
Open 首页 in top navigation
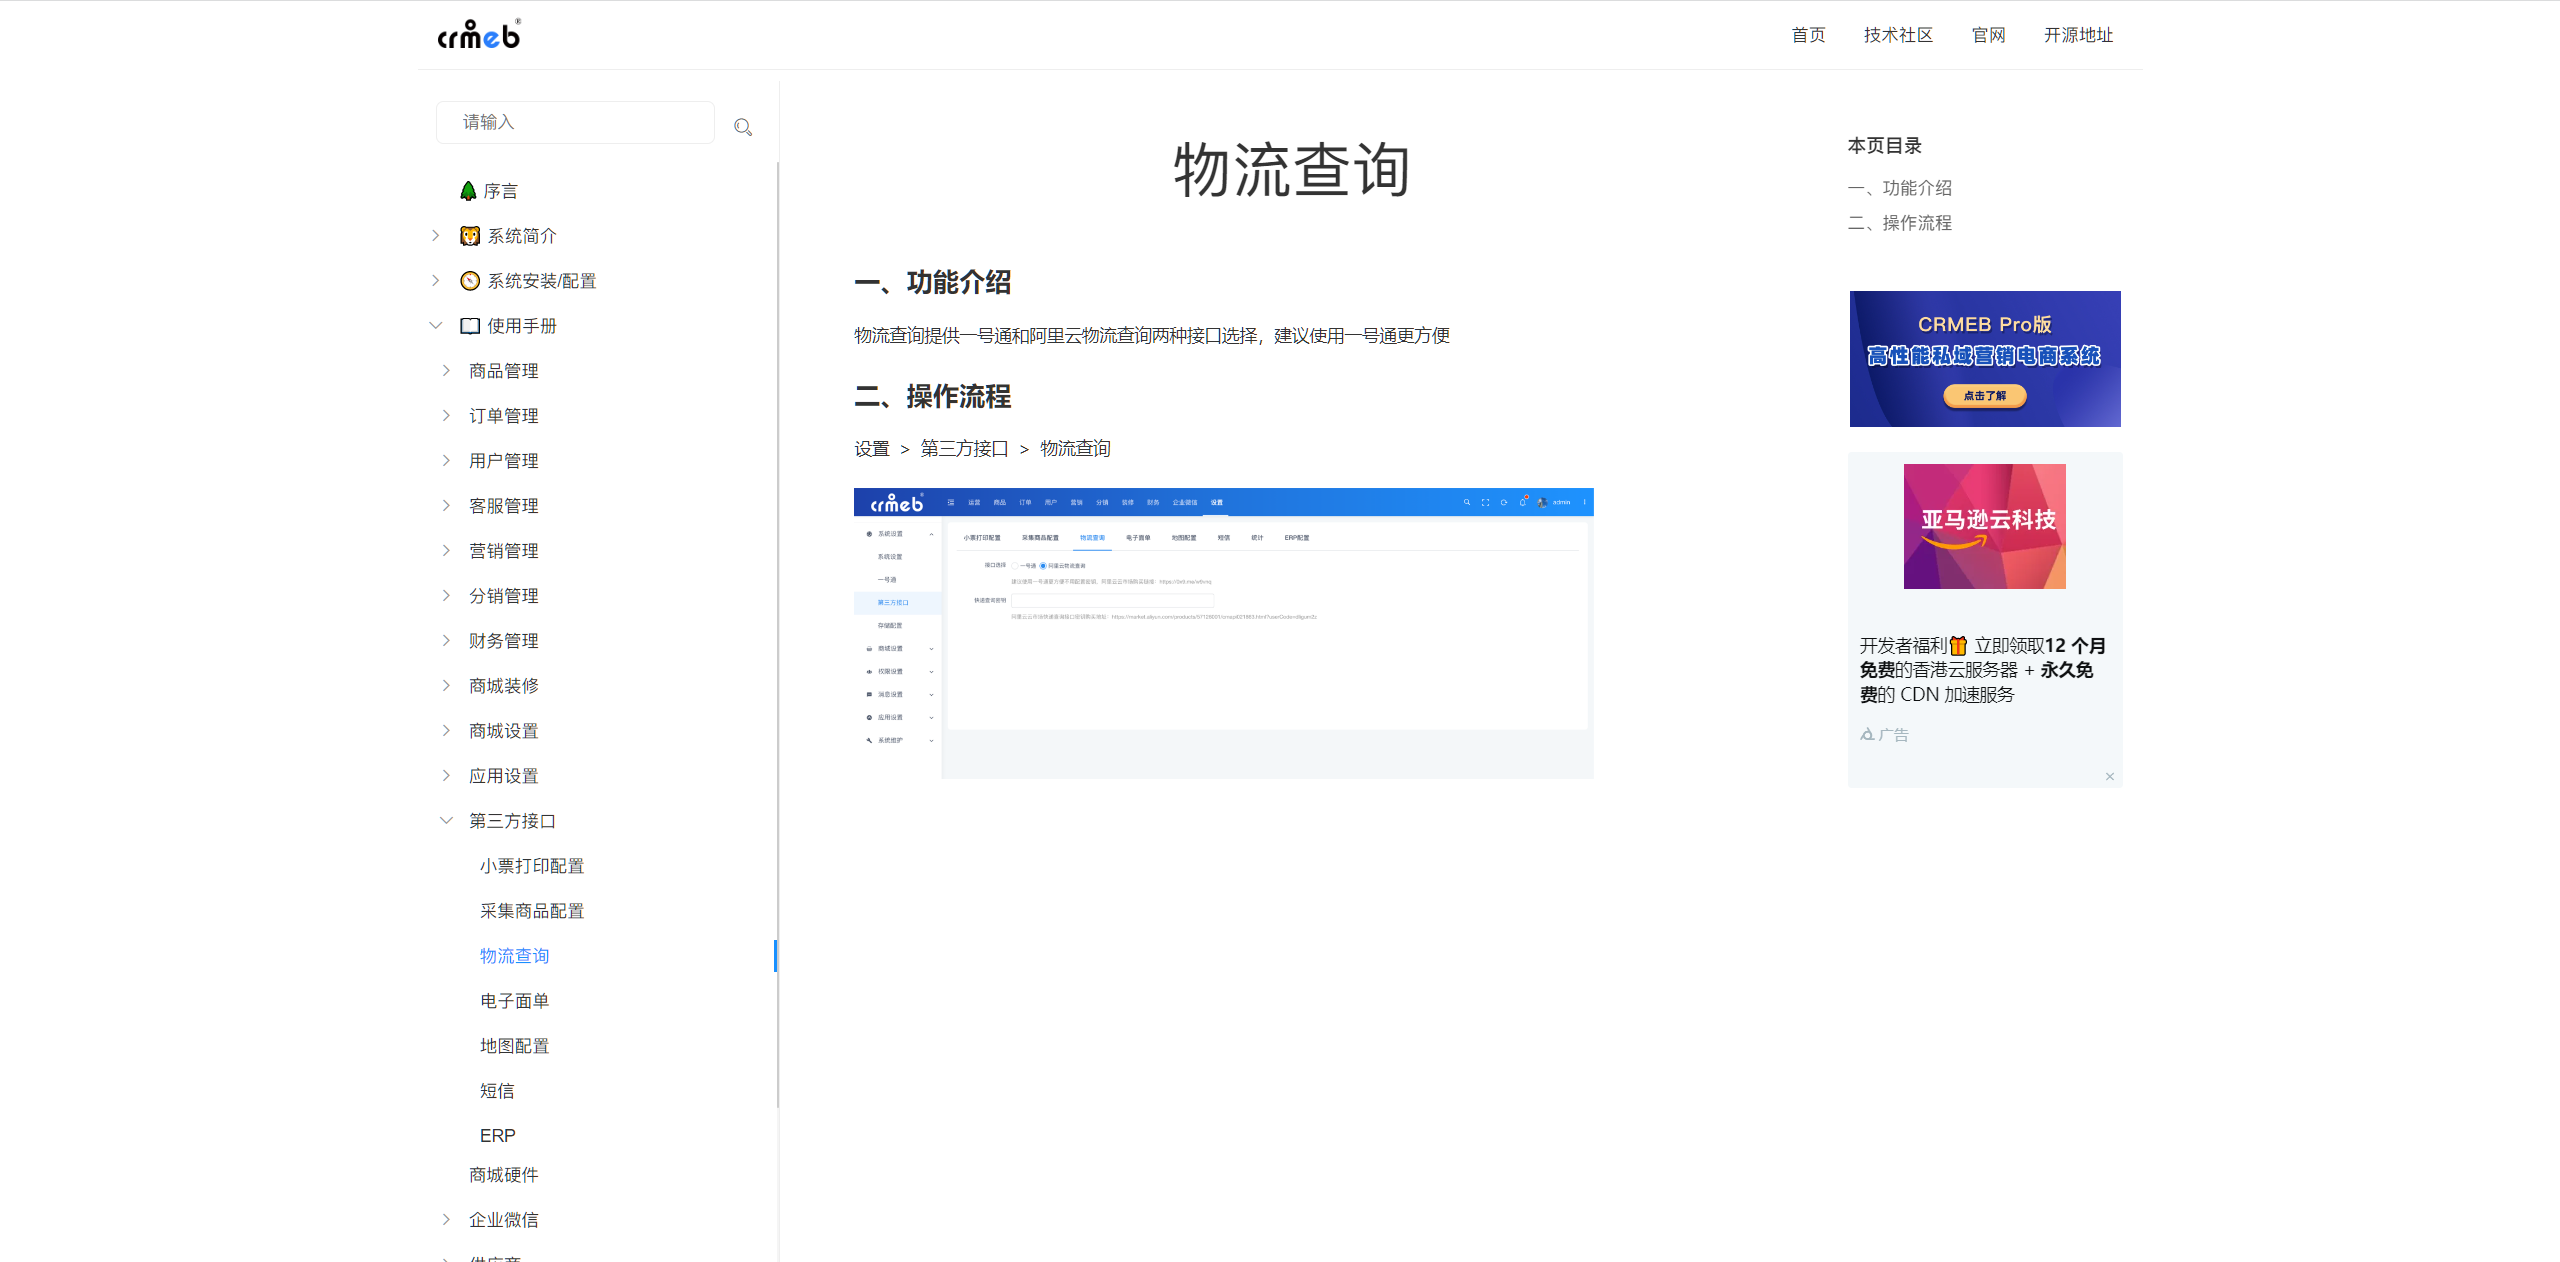pos(1808,35)
